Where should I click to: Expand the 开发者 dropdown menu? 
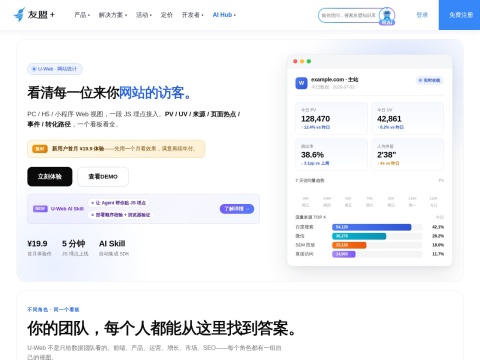[192, 15]
